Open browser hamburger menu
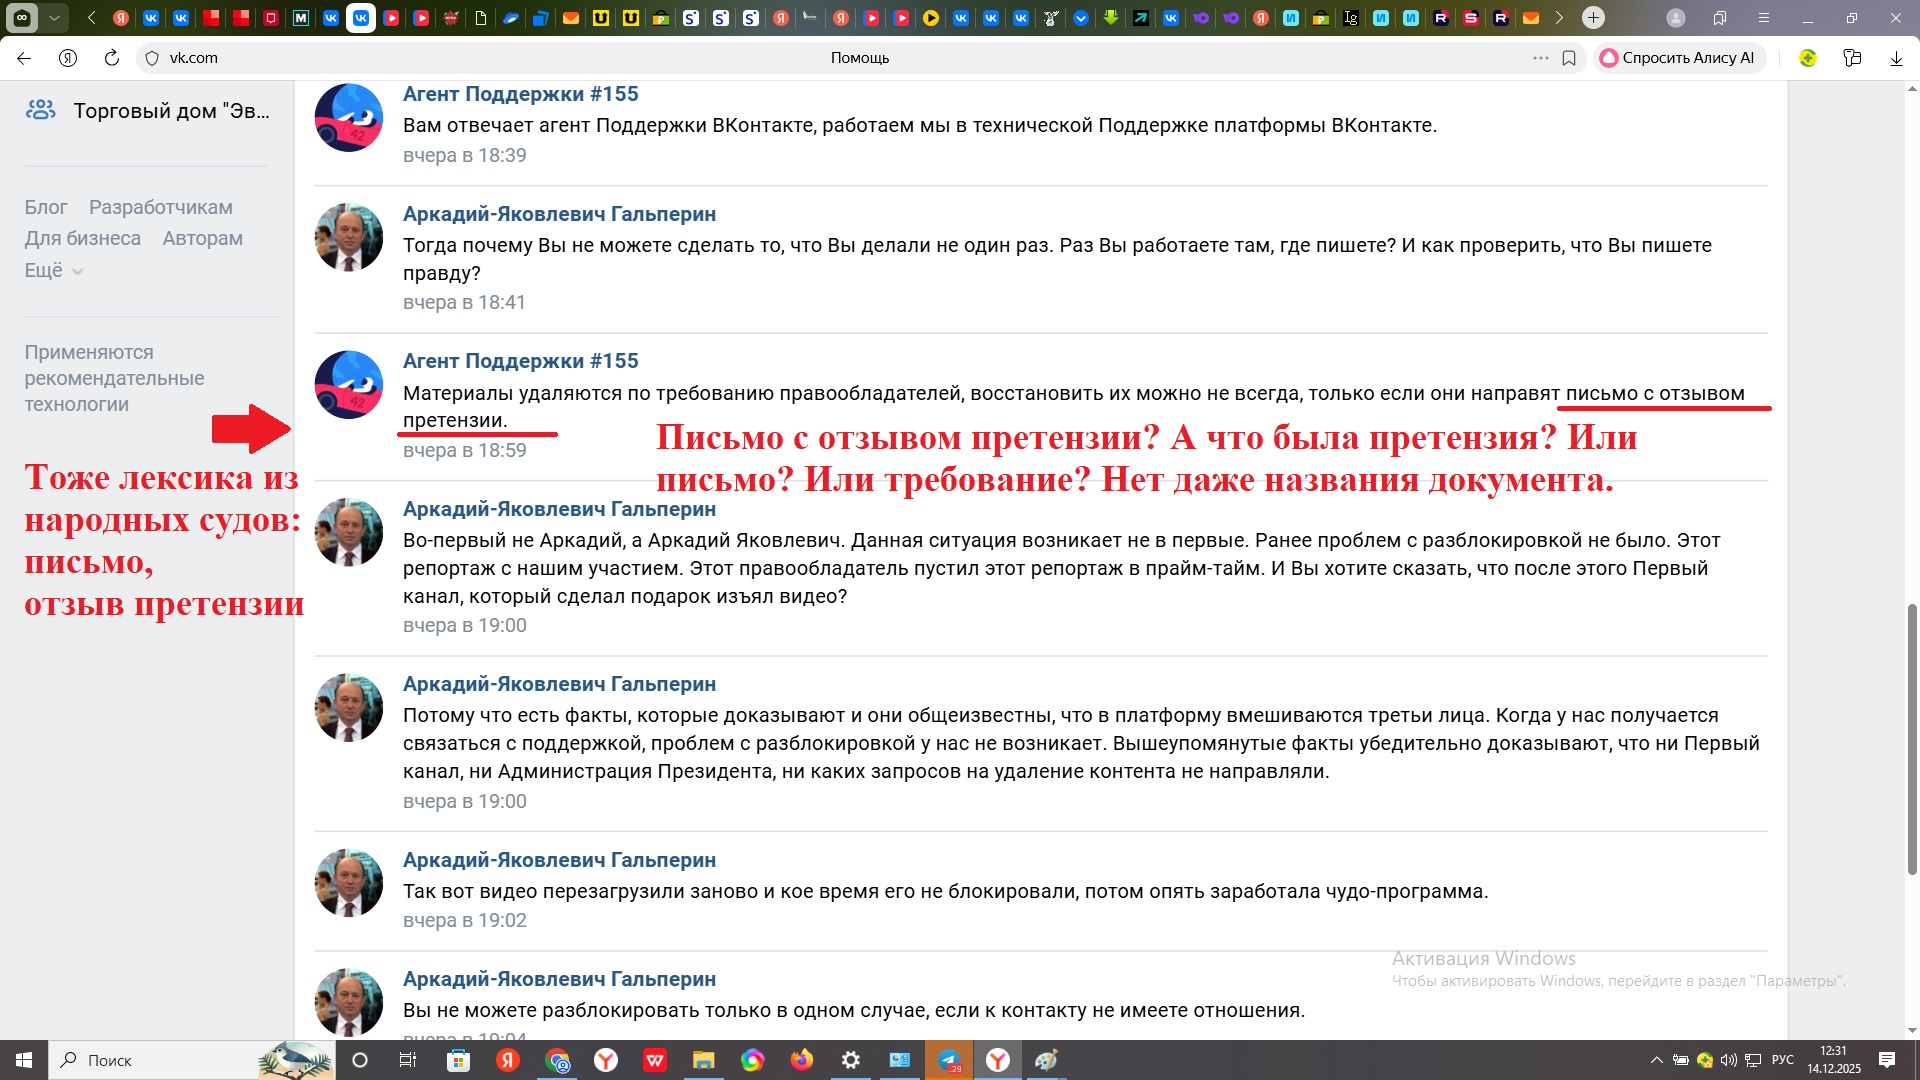This screenshot has height=1080, width=1920. point(1764,18)
